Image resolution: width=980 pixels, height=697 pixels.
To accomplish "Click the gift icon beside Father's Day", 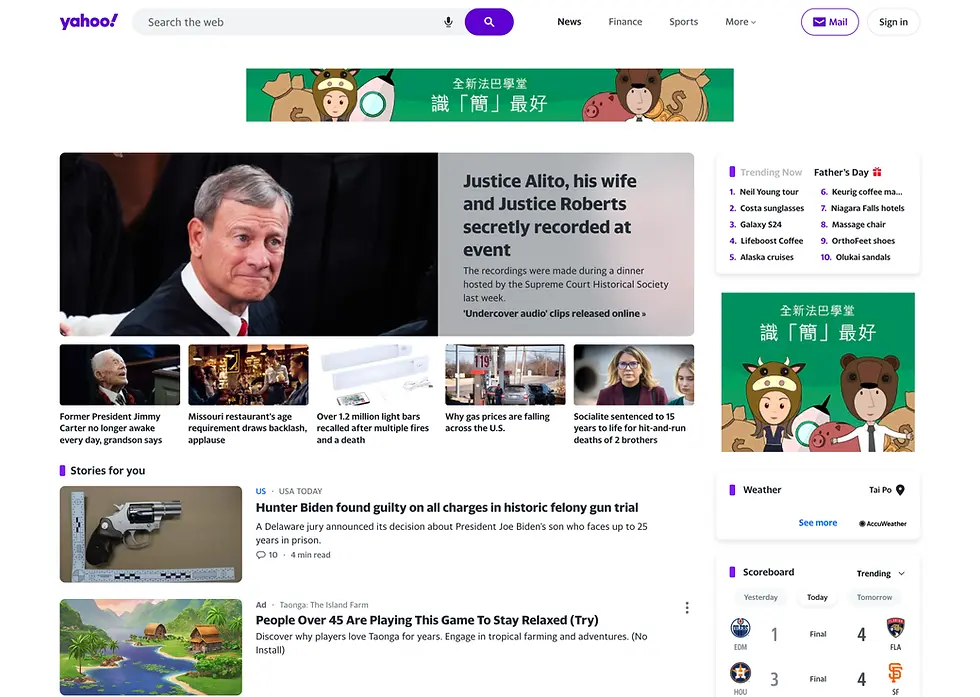I will (x=877, y=171).
